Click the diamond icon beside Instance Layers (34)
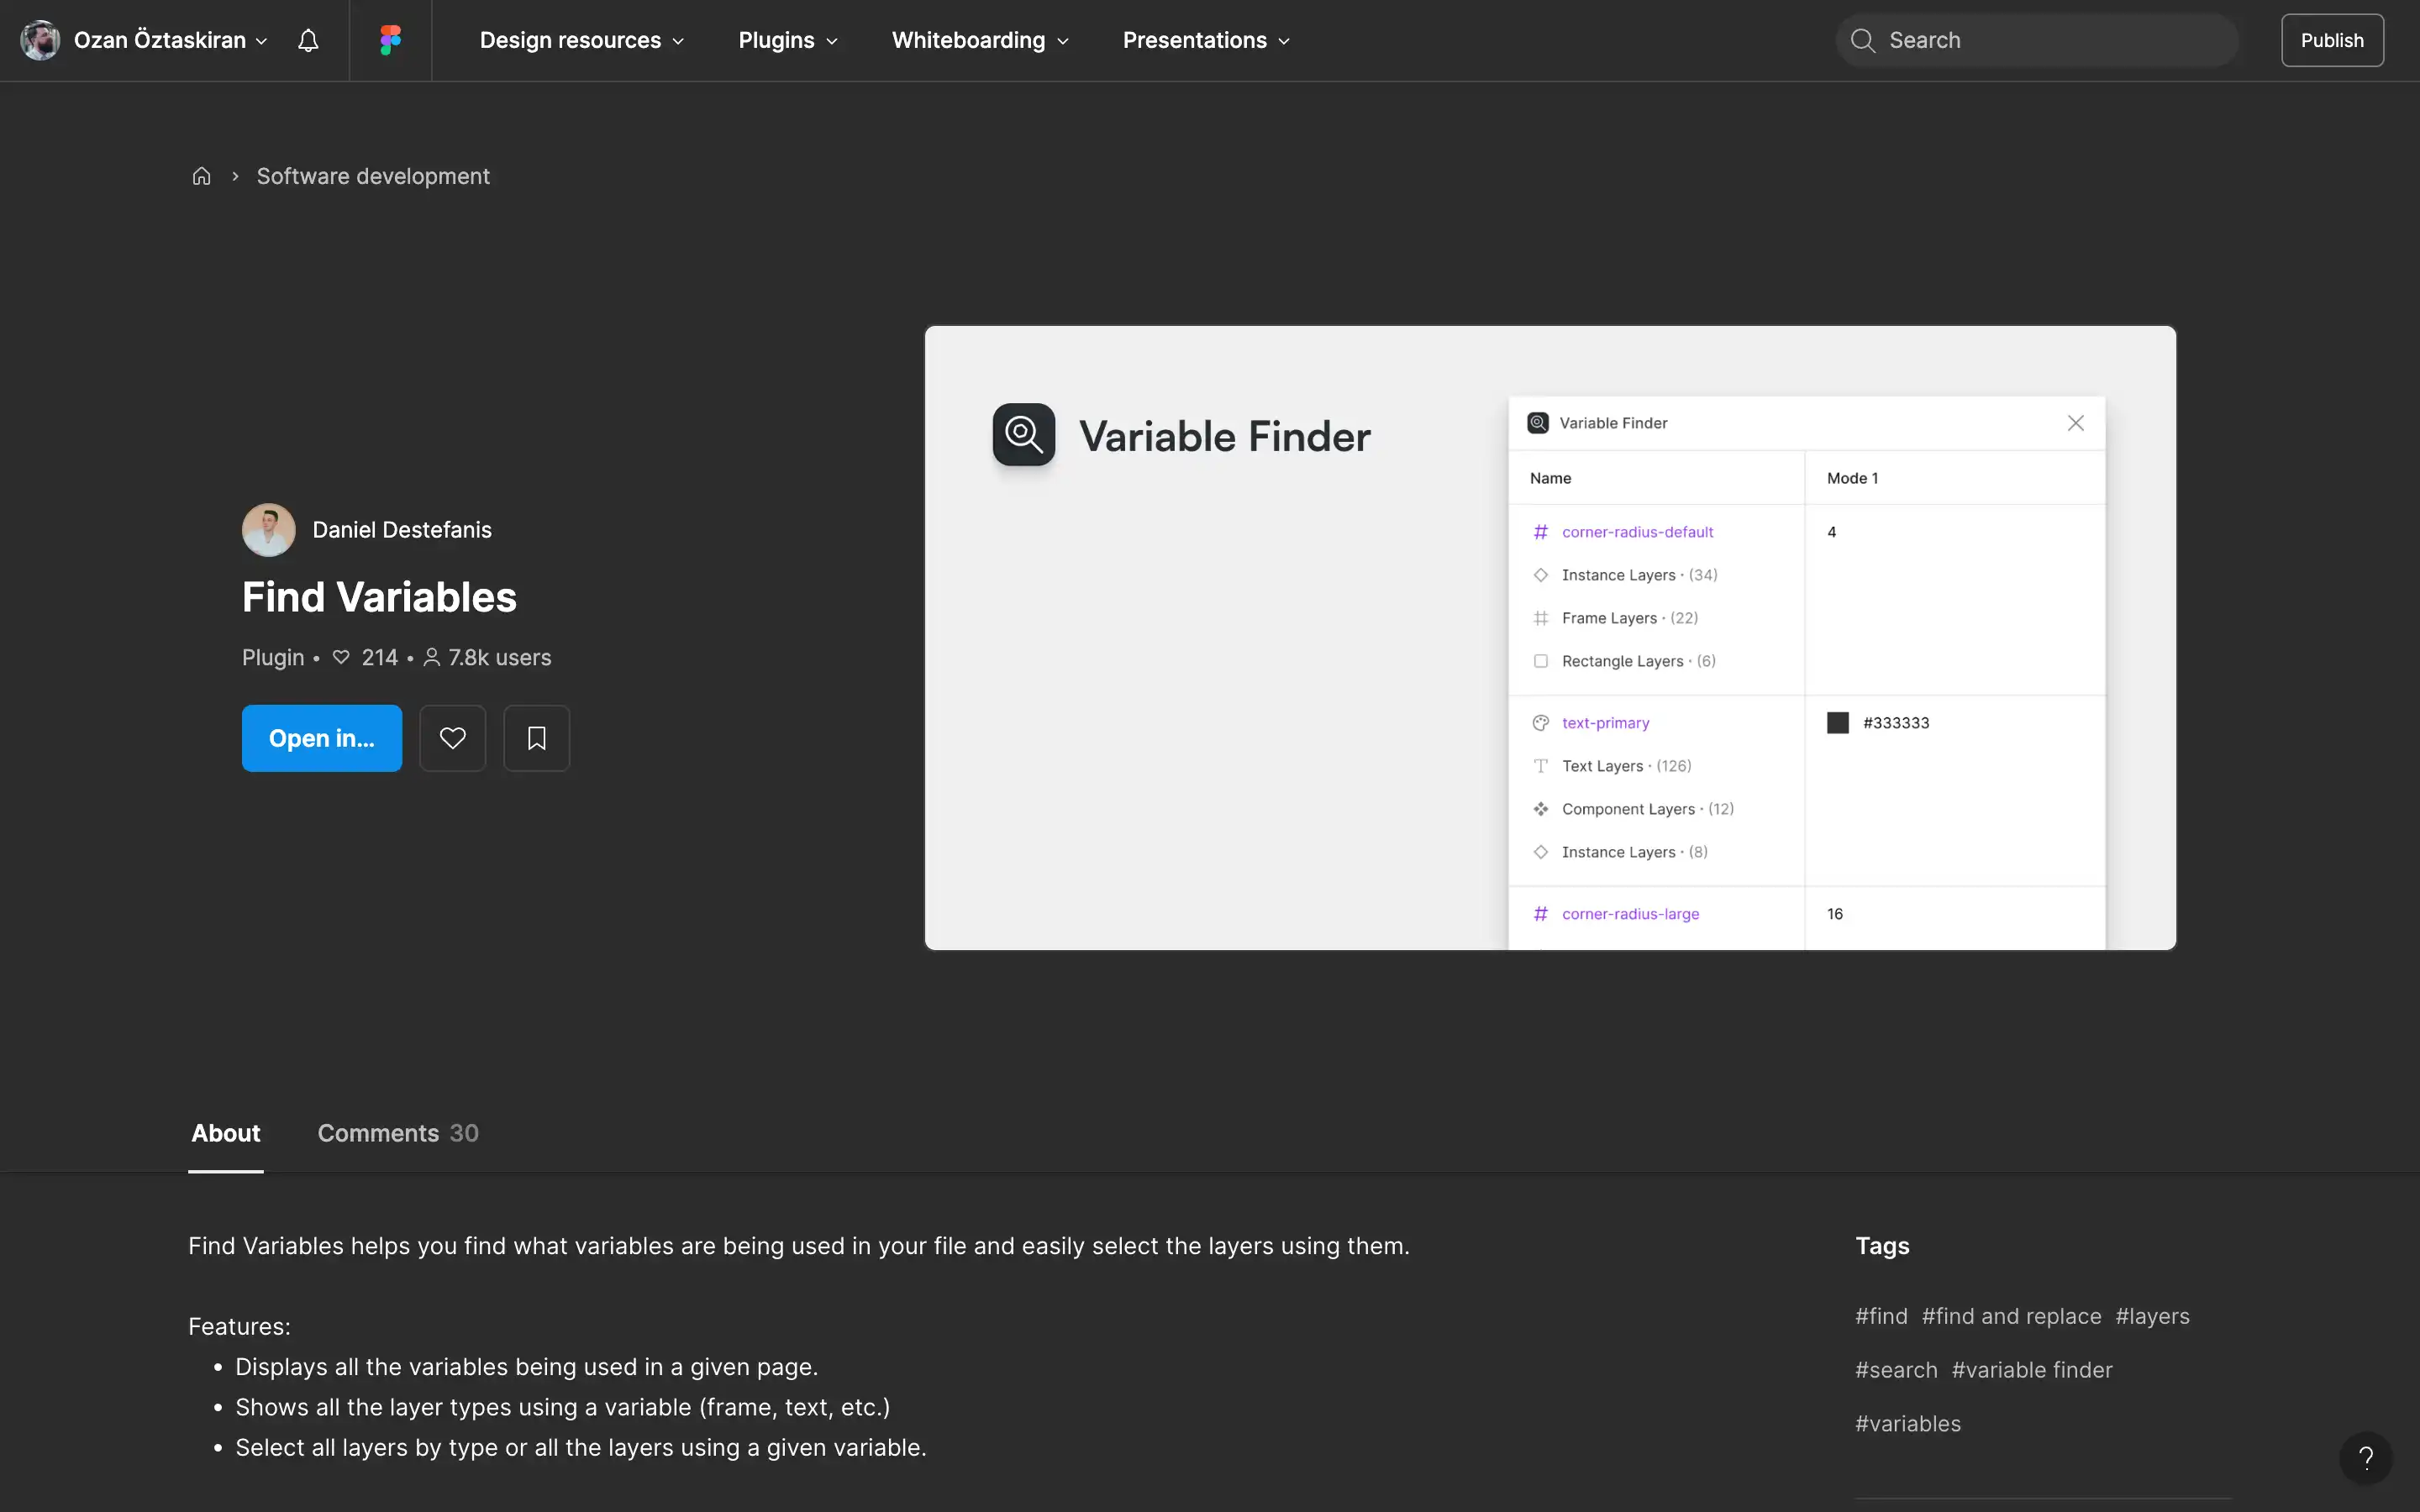The width and height of the screenshot is (2420, 1512). pyautogui.click(x=1540, y=575)
